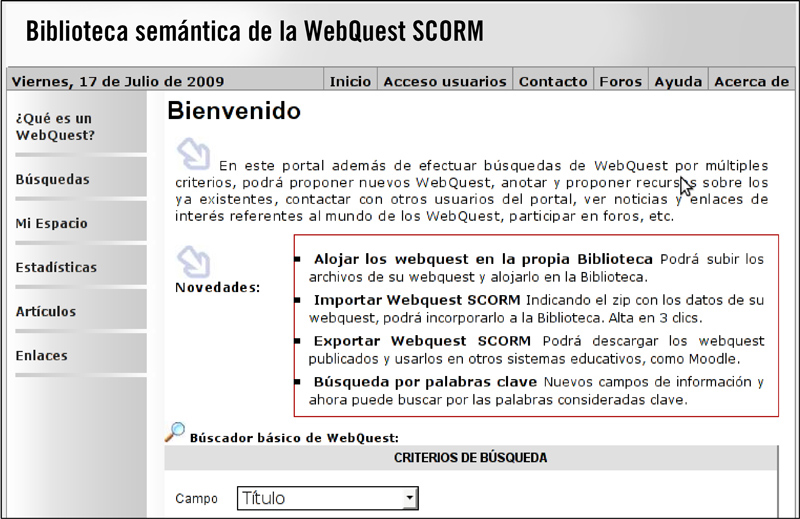This screenshot has width=800, height=519.
Task: Open the Contacto page
Action: [x=553, y=81]
